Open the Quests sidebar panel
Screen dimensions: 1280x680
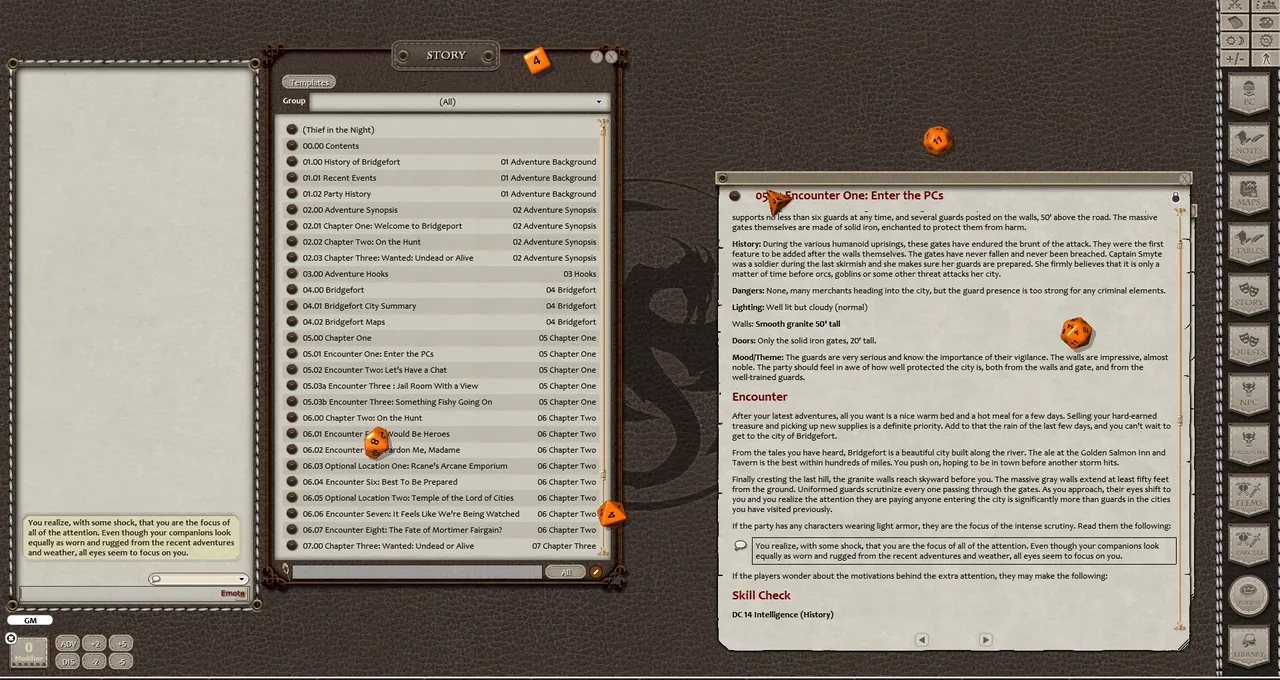pos(1248,344)
